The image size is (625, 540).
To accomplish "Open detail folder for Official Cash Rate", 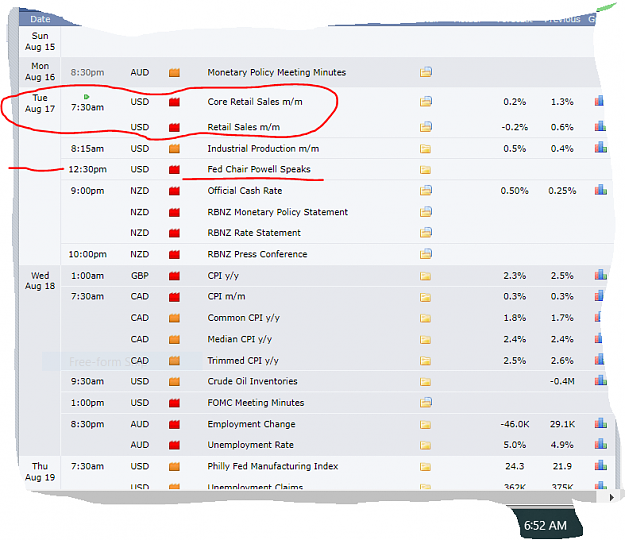I will (425, 190).
